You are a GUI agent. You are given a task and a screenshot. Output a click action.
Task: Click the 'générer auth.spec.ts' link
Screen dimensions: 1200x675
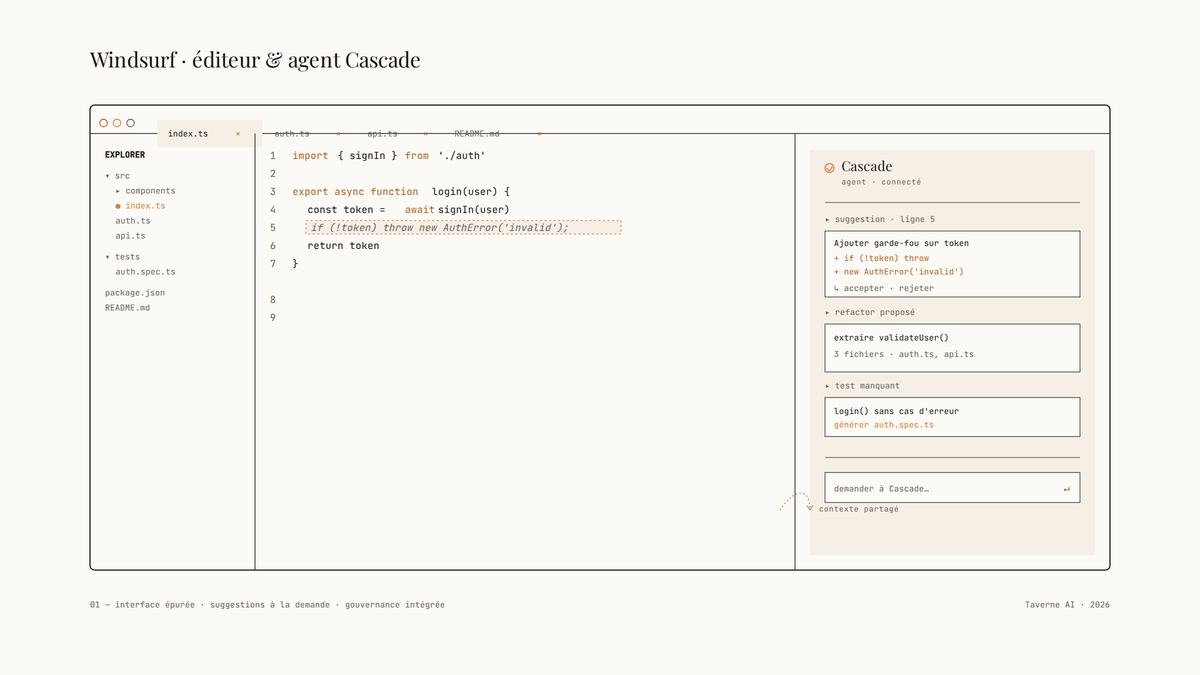(x=884, y=425)
